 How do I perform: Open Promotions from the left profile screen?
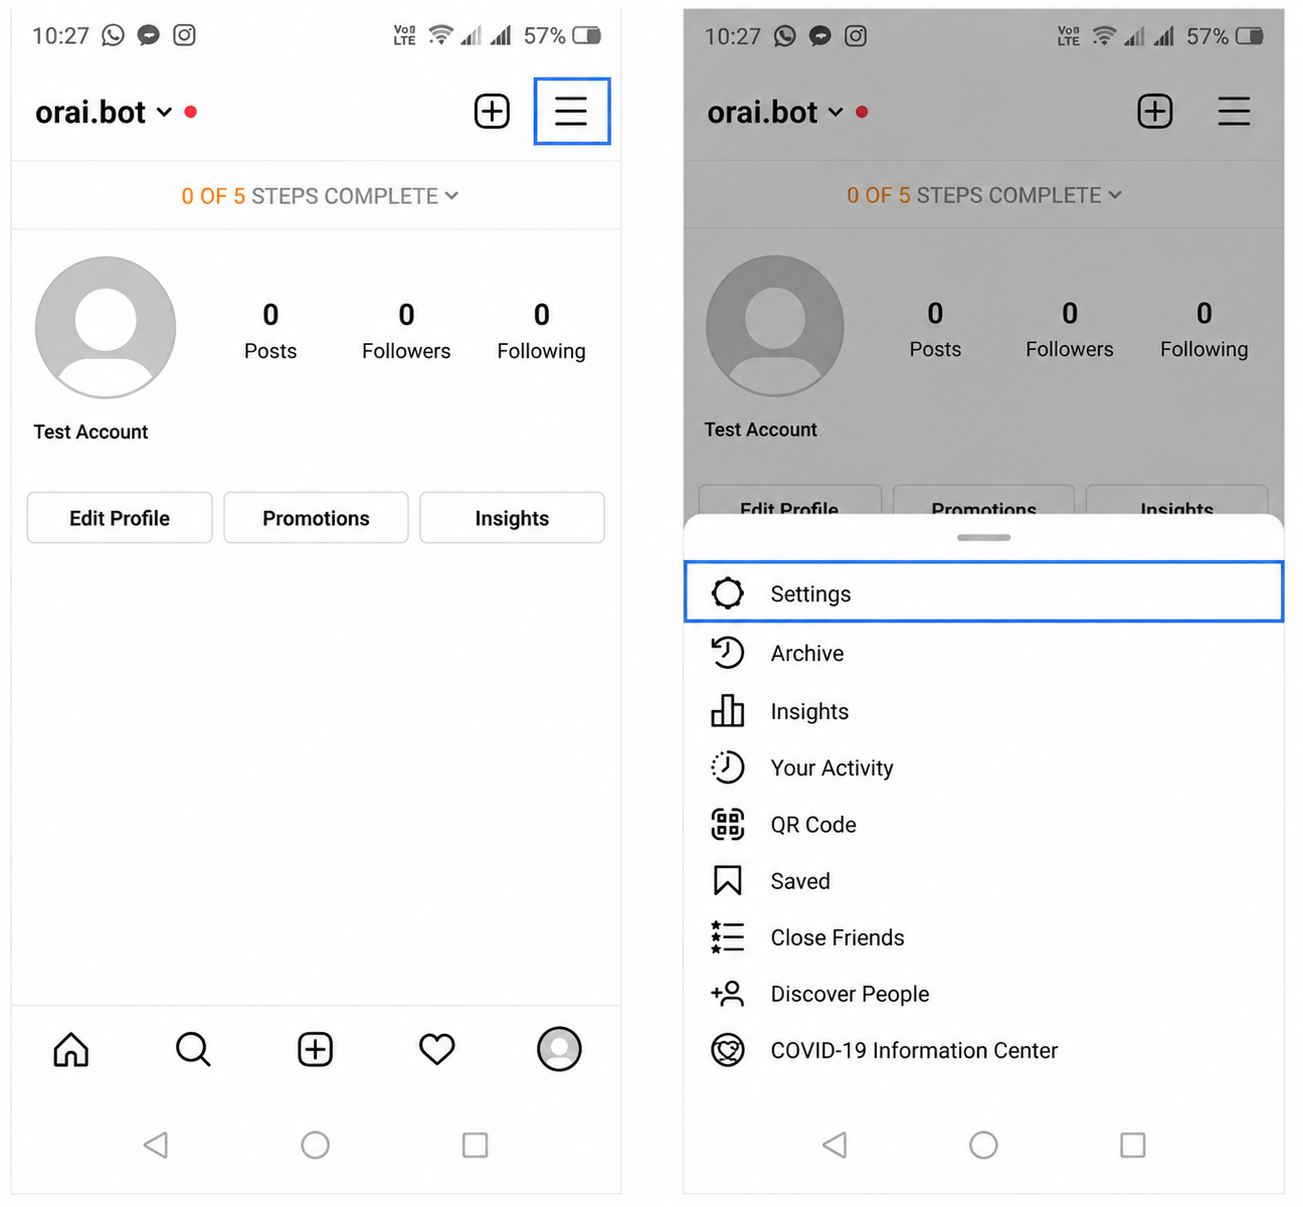coord(316,518)
